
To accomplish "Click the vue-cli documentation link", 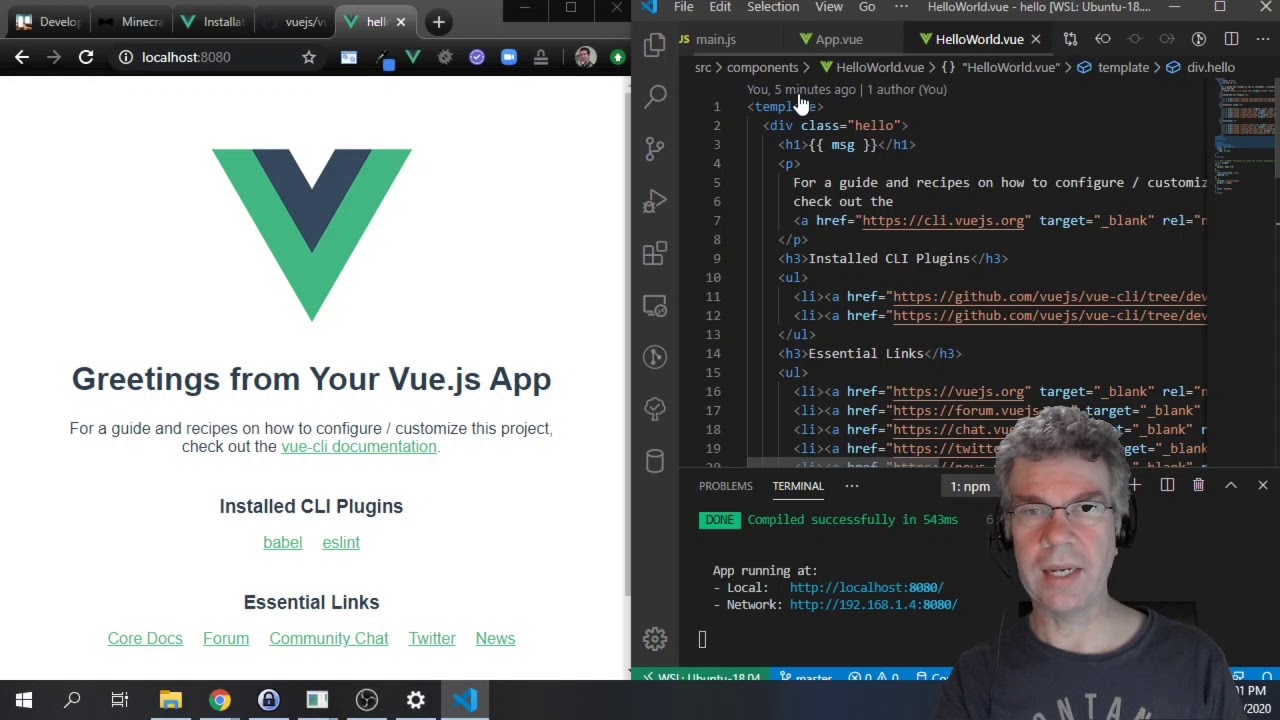I will [x=358, y=446].
